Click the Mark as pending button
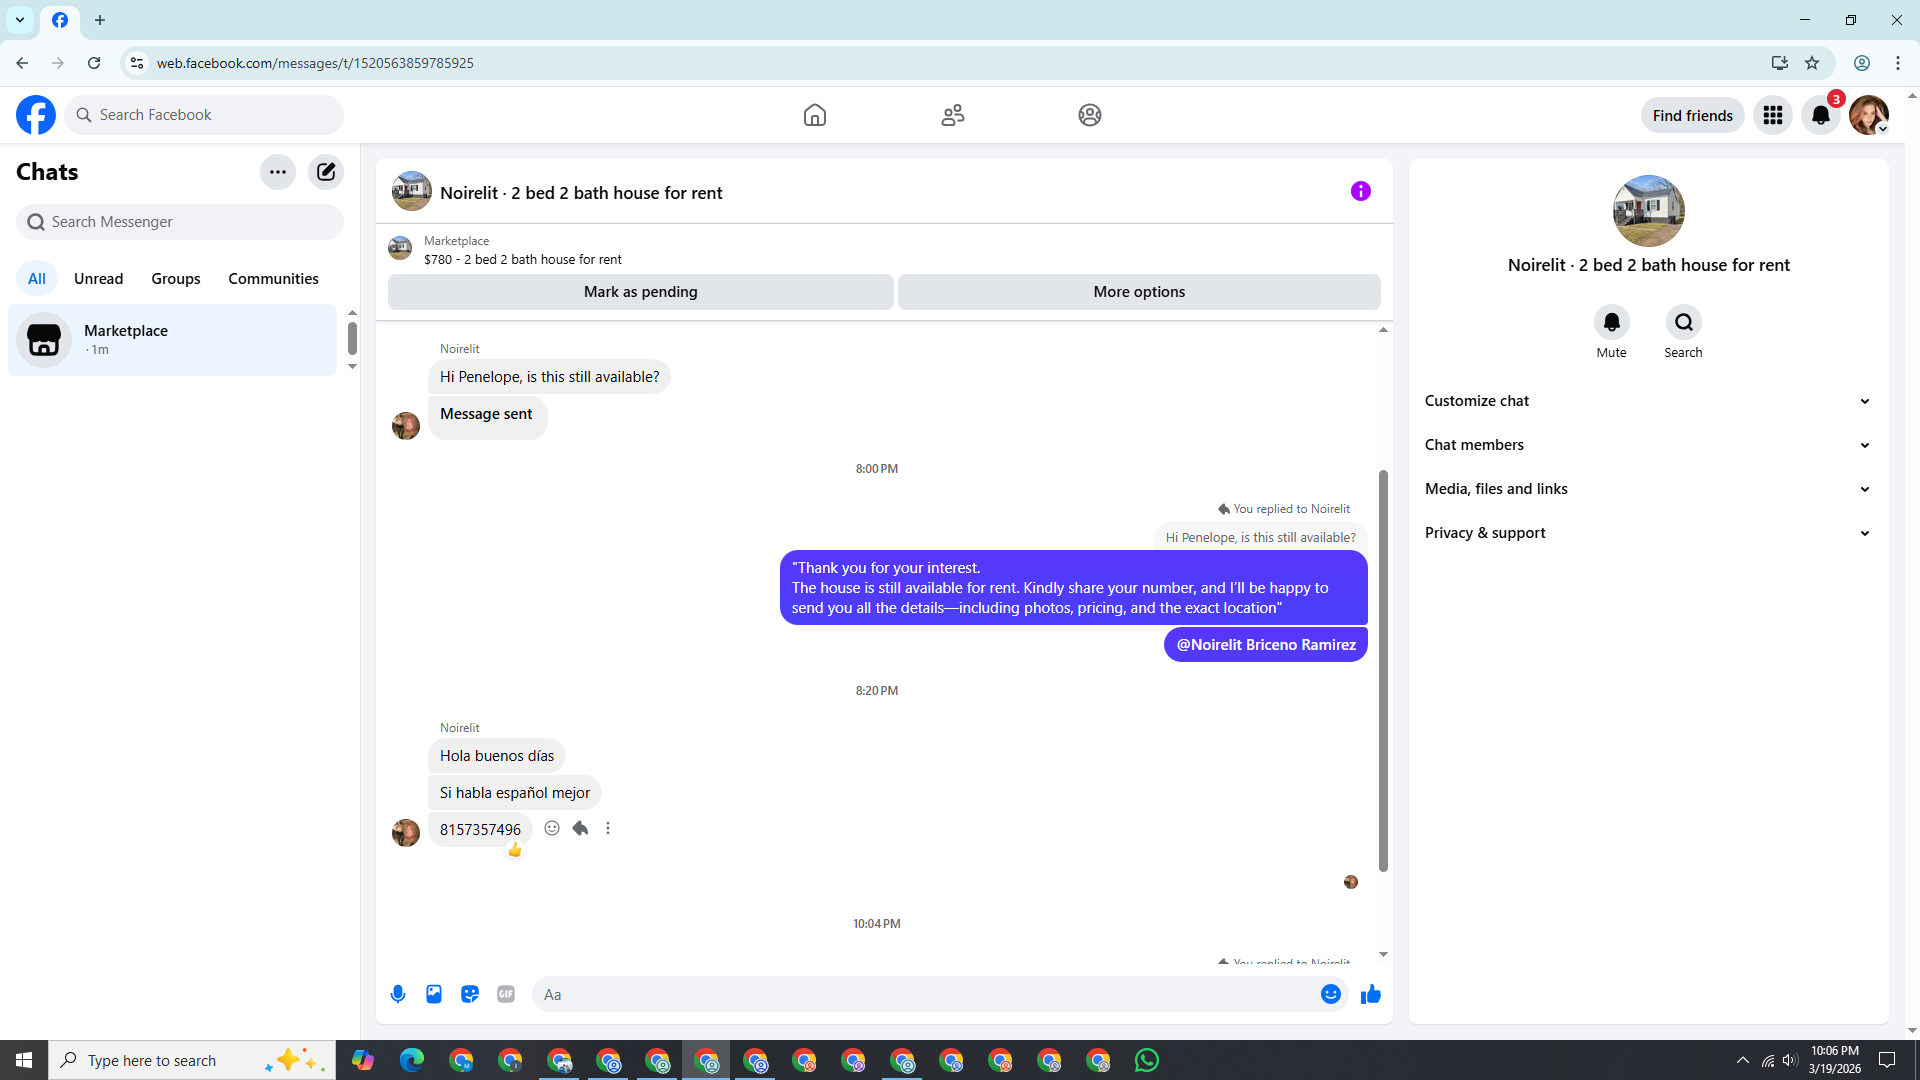 [640, 292]
